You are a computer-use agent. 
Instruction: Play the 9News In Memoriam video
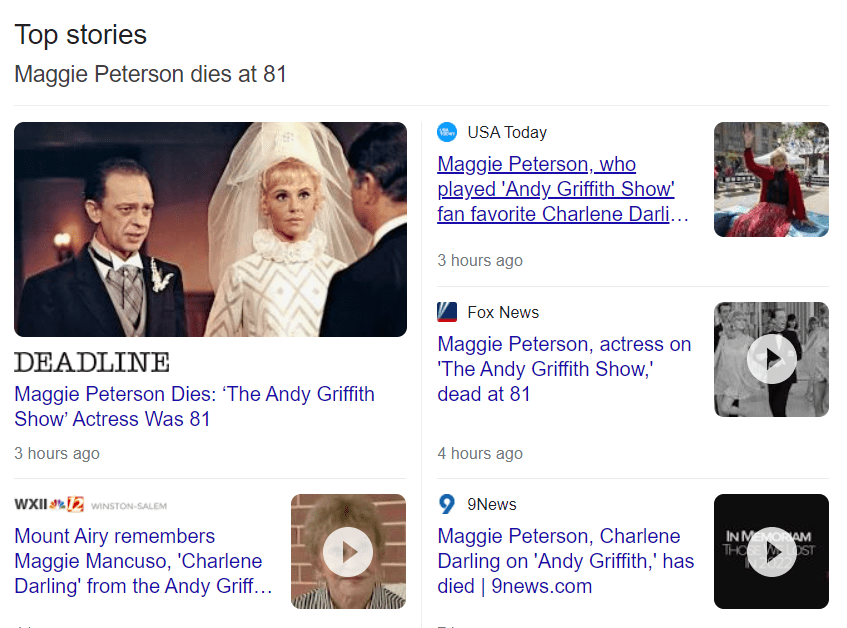click(771, 551)
